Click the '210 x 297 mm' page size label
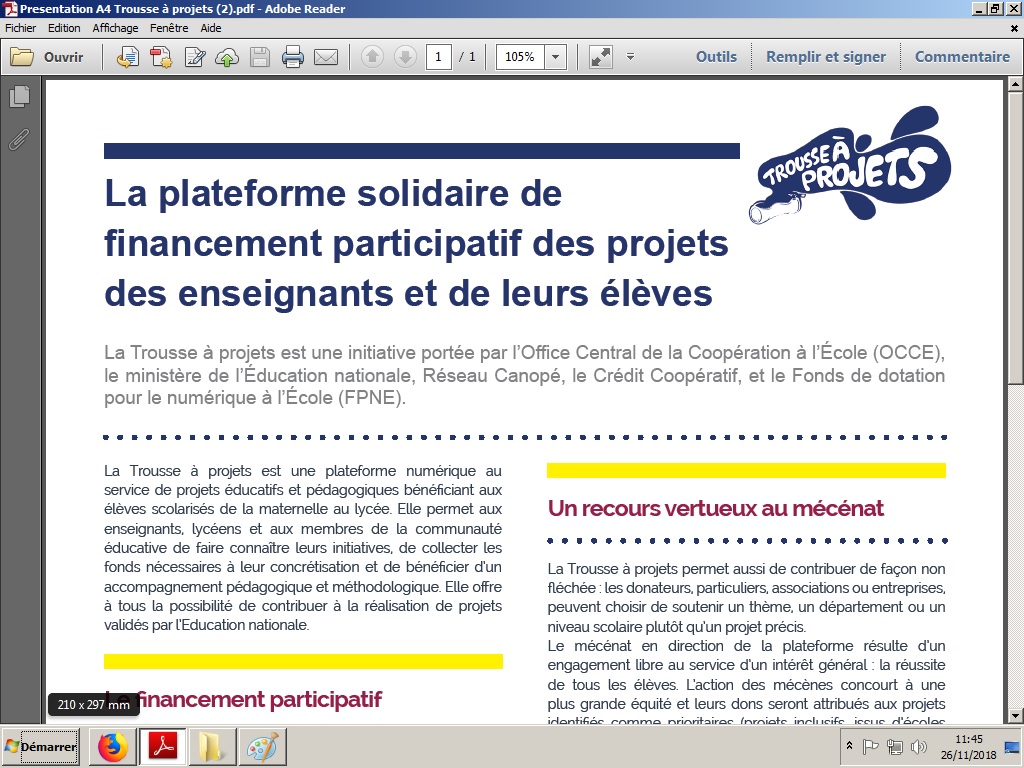Screen dimensions: 1024x768 click(x=93, y=705)
